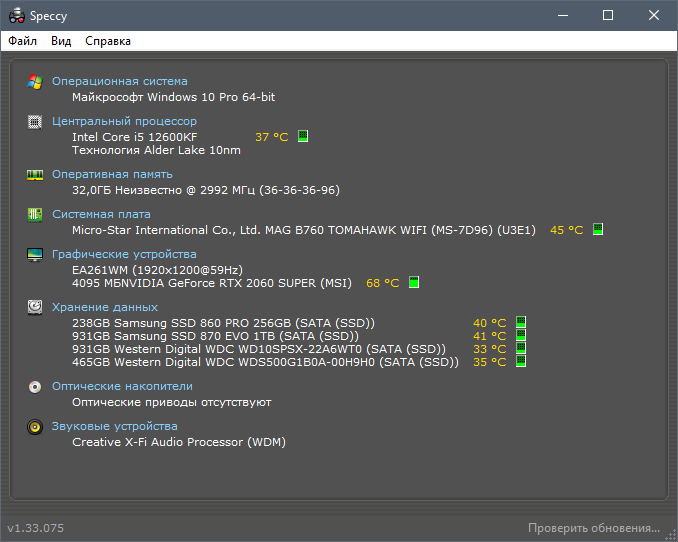Click the speaker icon beside Звуковые устройства

[35, 427]
